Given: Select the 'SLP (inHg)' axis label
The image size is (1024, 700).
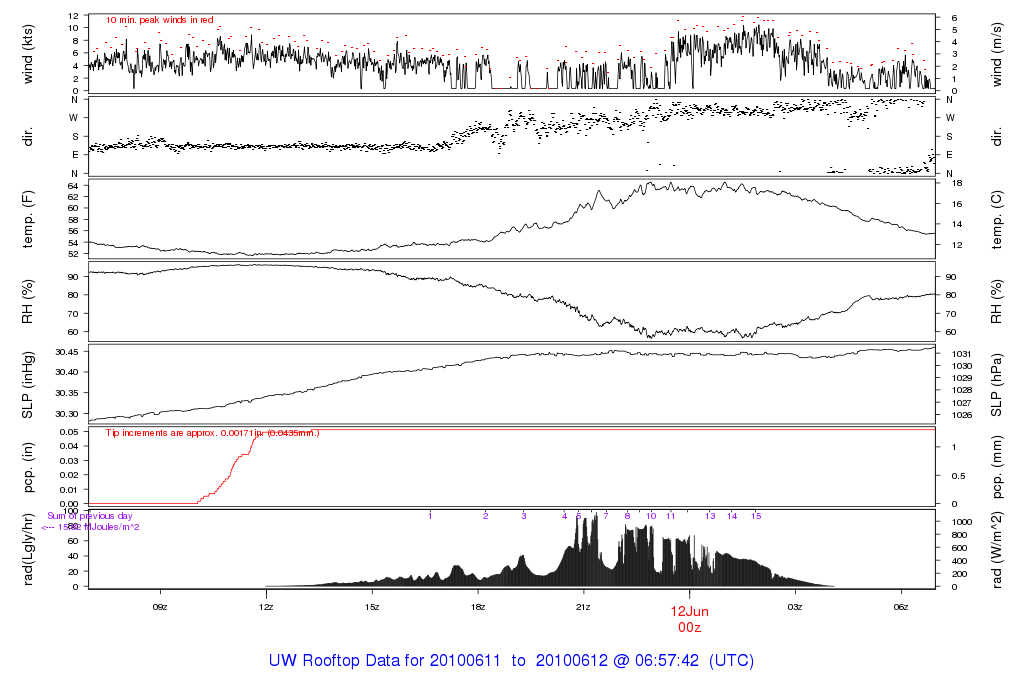Looking at the screenshot, I should 27,385.
